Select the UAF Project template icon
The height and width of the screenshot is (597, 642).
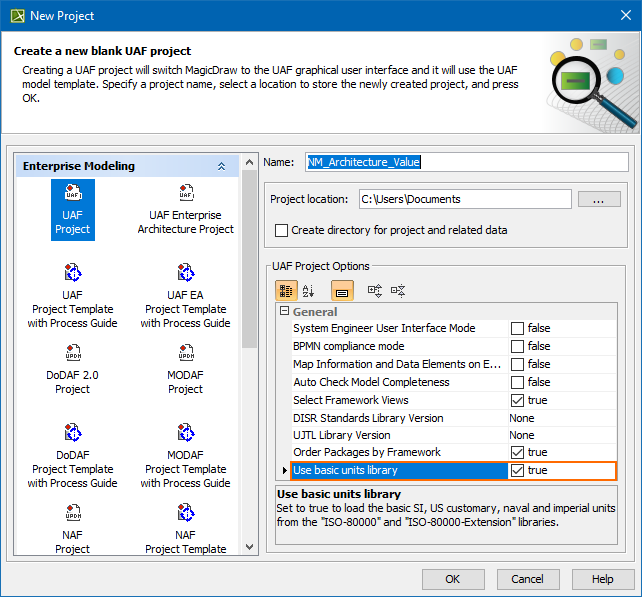click(x=72, y=192)
